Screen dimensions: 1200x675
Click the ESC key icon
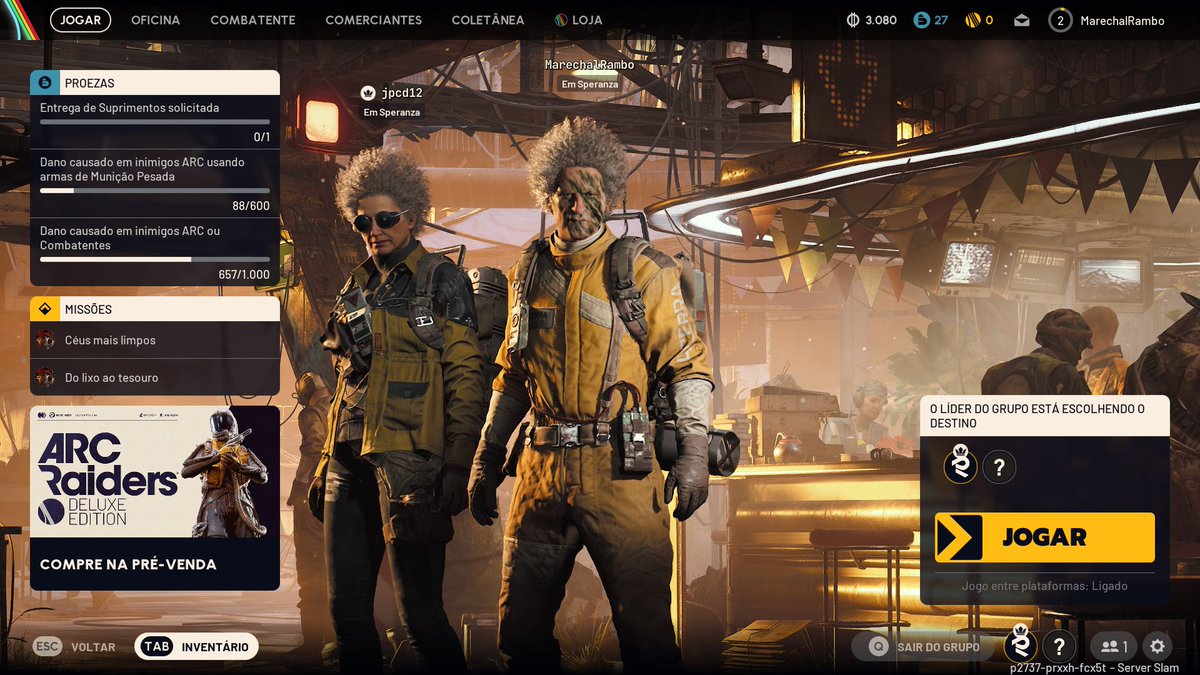pyautogui.click(x=48, y=647)
